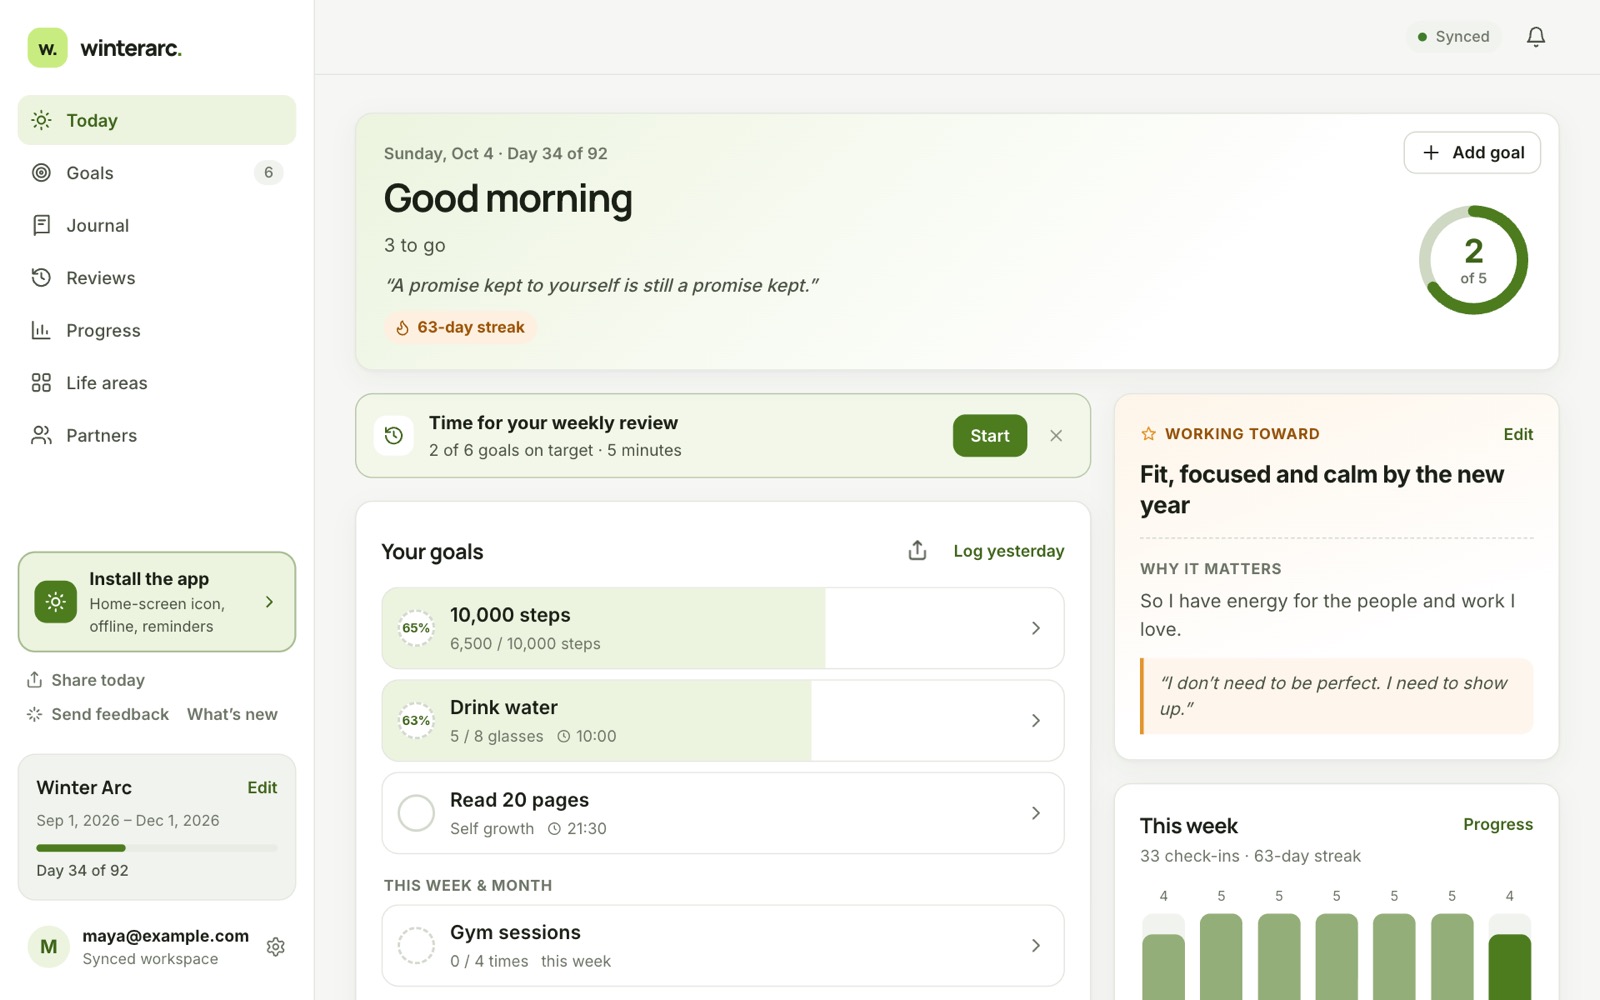This screenshot has height=1000, width=1600.
Task: Start the weekly review
Action: click(990, 436)
